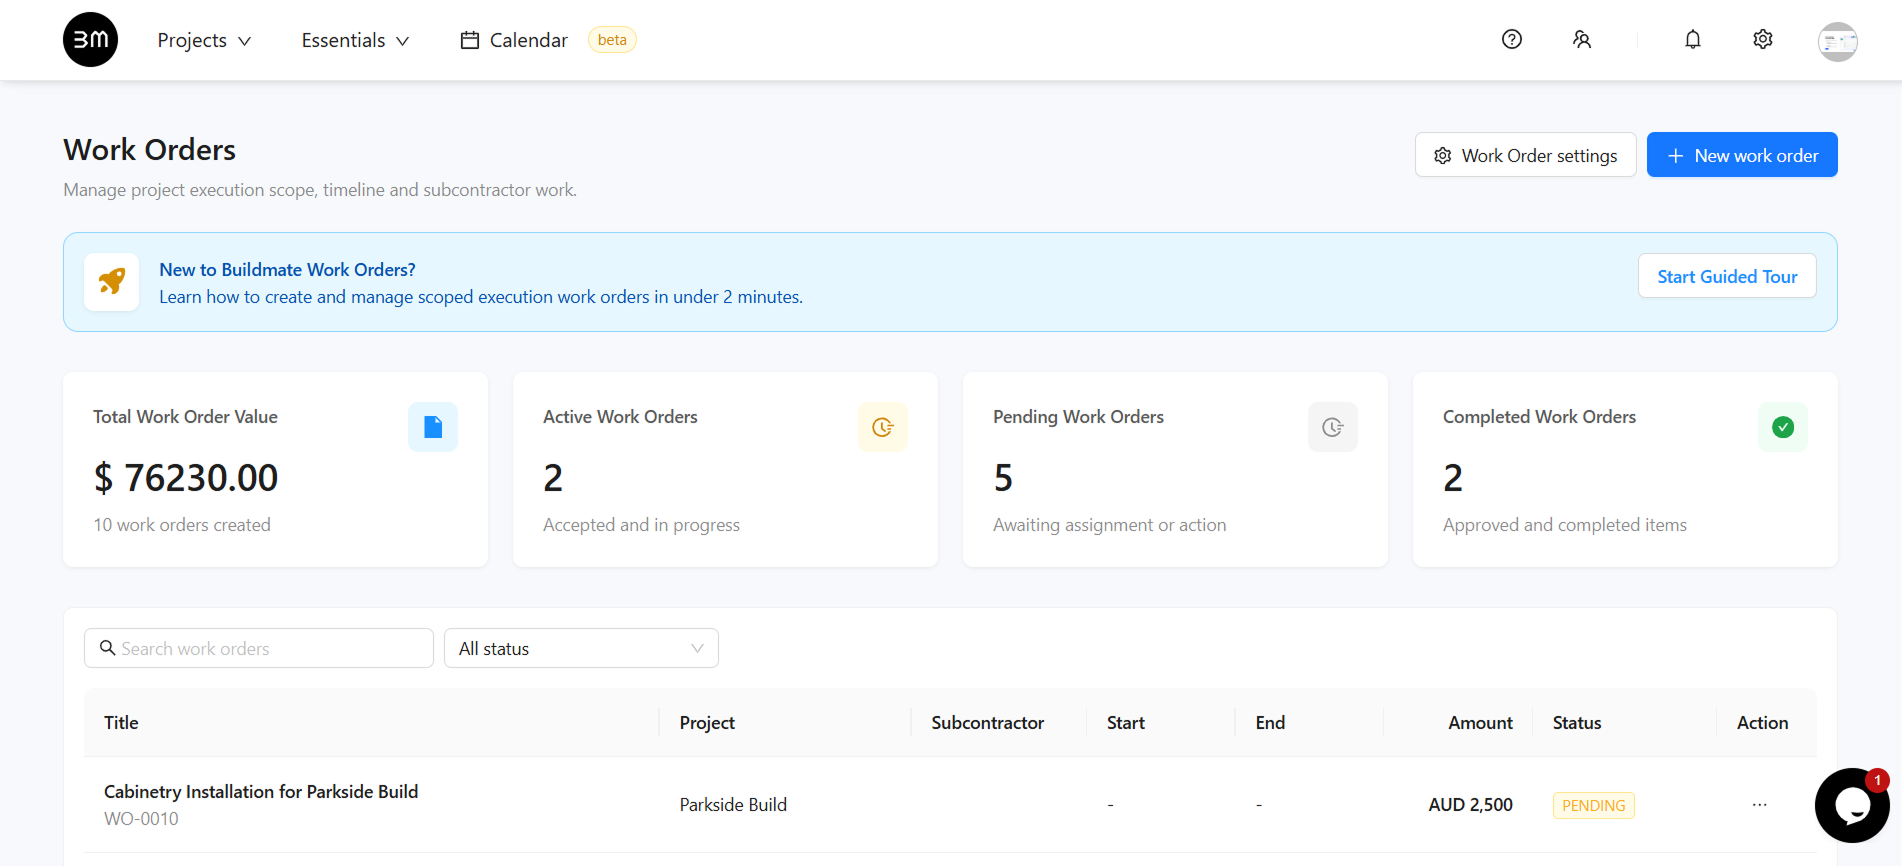
Task: Click the $ 76230.00 total value
Action: [186, 478]
